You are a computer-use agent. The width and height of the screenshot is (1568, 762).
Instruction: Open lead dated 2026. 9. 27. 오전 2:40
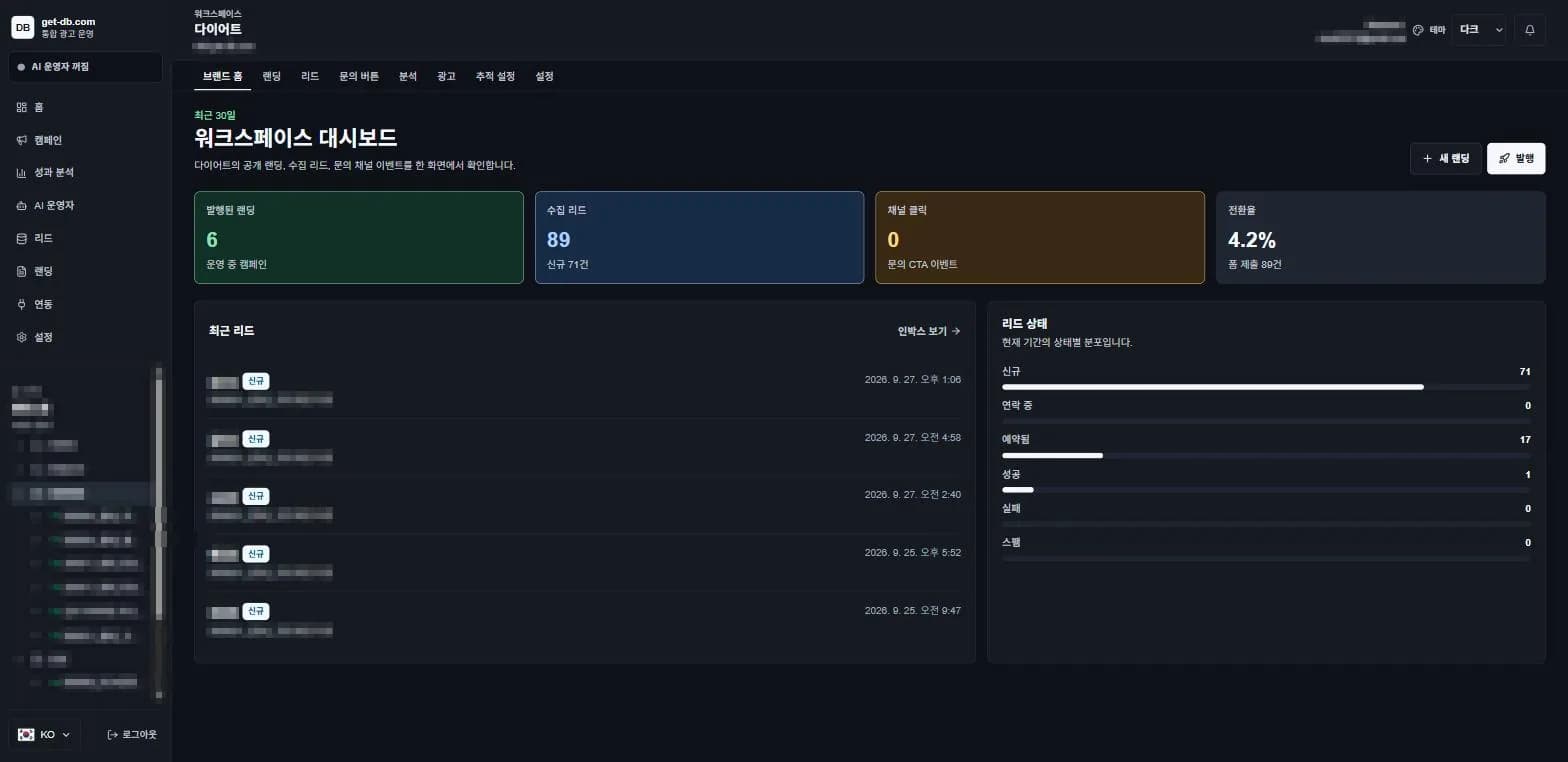click(x=584, y=505)
